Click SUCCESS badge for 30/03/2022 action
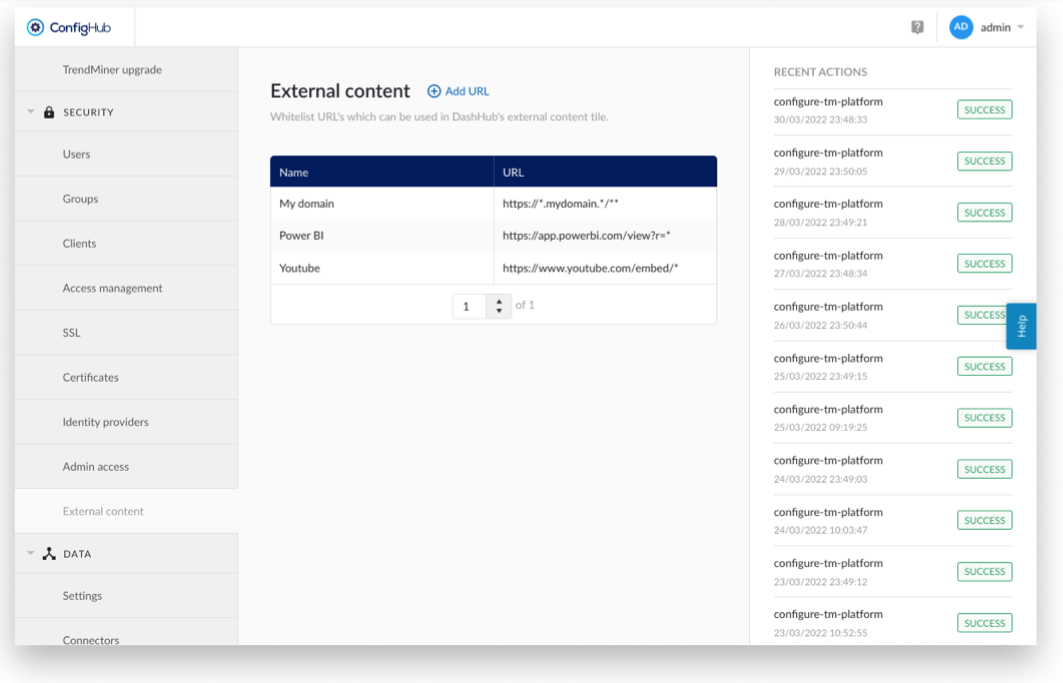The image size is (1063, 683). pyautogui.click(x=984, y=110)
